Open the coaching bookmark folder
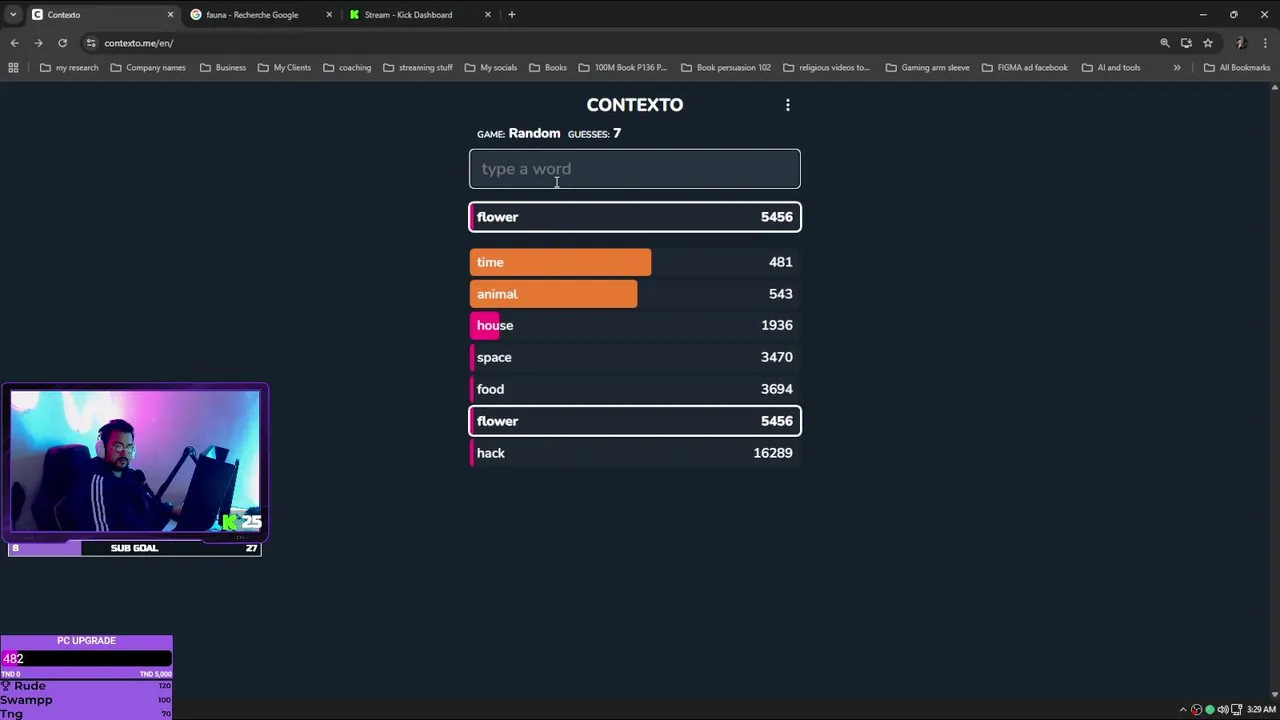The image size is (1280, 720). click(x=347, y=68)
